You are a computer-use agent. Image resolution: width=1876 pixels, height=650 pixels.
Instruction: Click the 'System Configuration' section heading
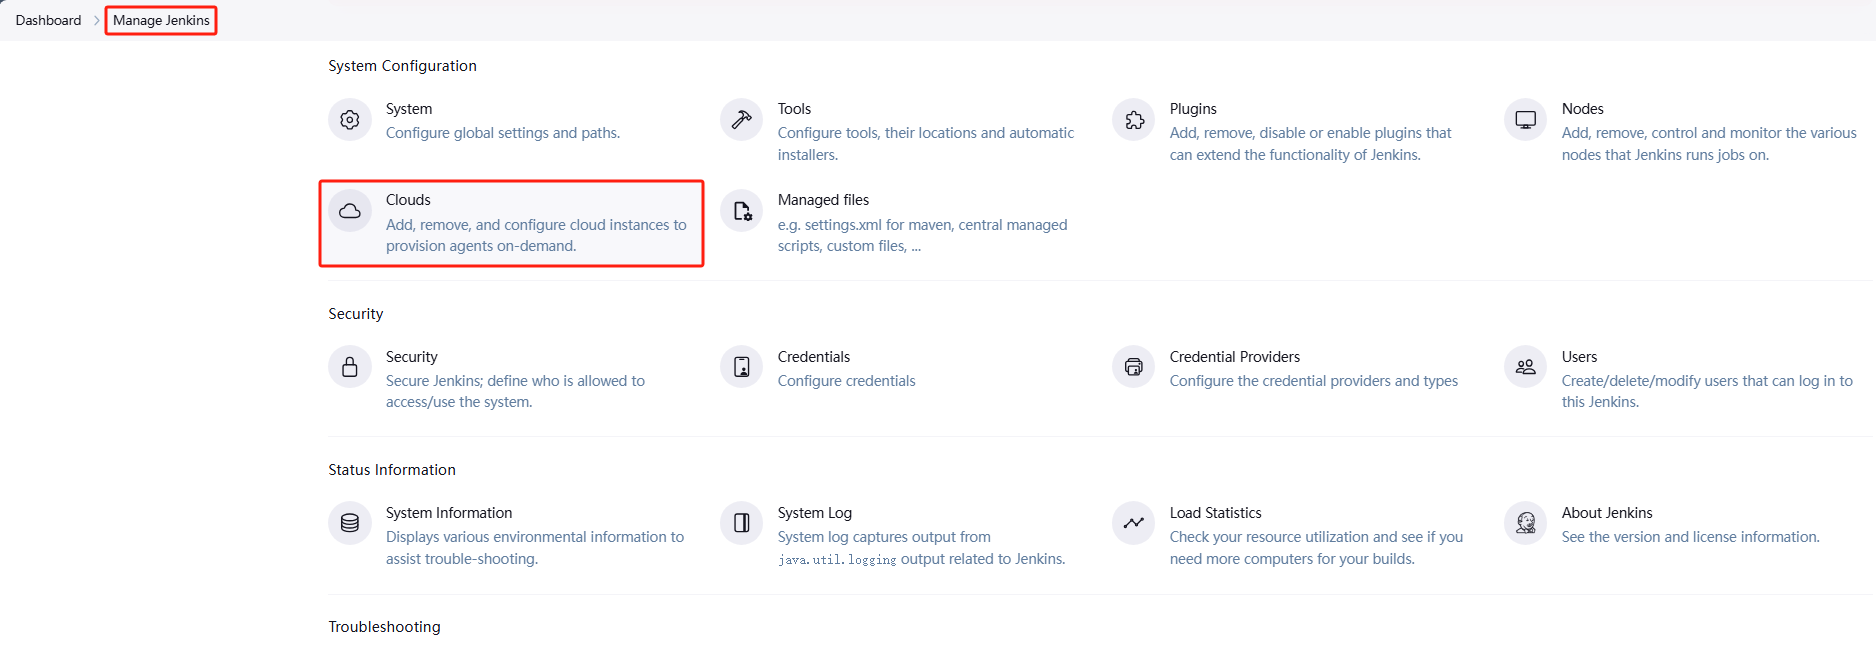[x=402, y=66]
